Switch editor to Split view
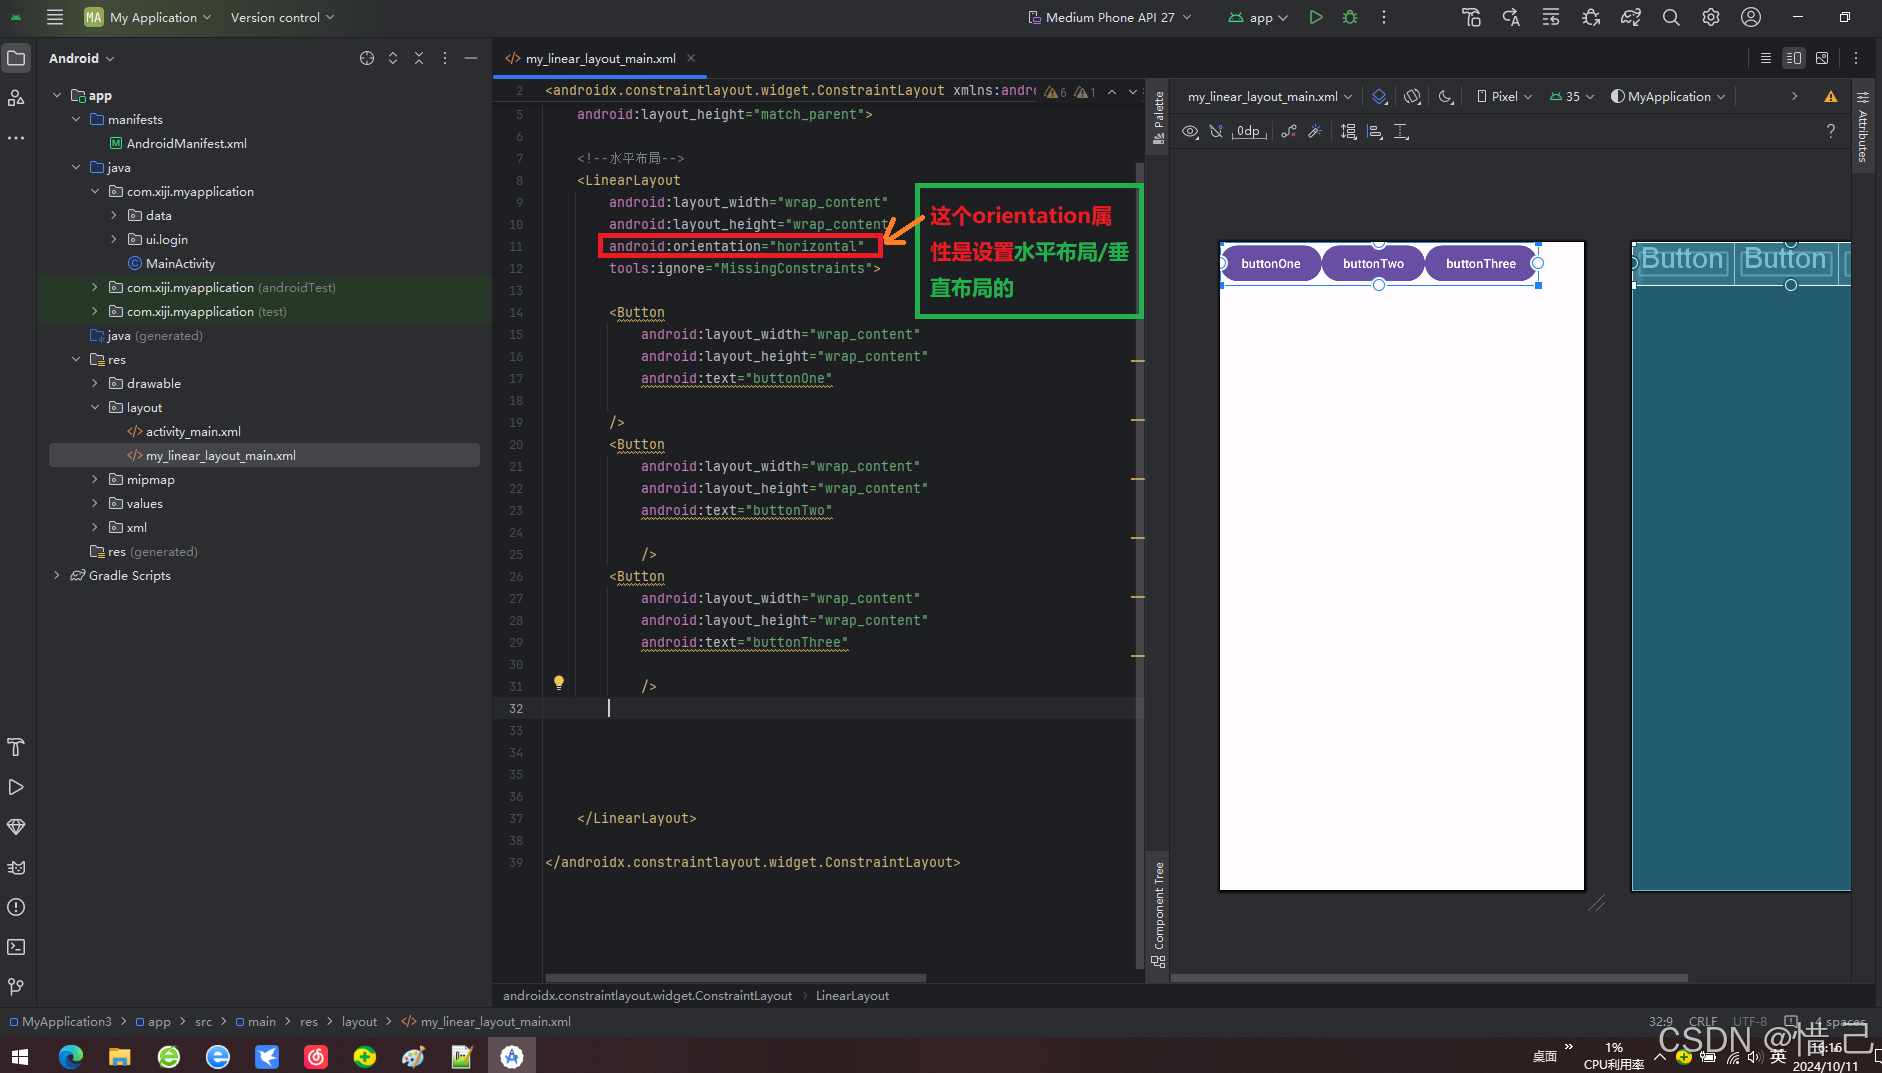Image resolution: width=1882 pixels, height=1073 pixels. [x=1794, y=58]
